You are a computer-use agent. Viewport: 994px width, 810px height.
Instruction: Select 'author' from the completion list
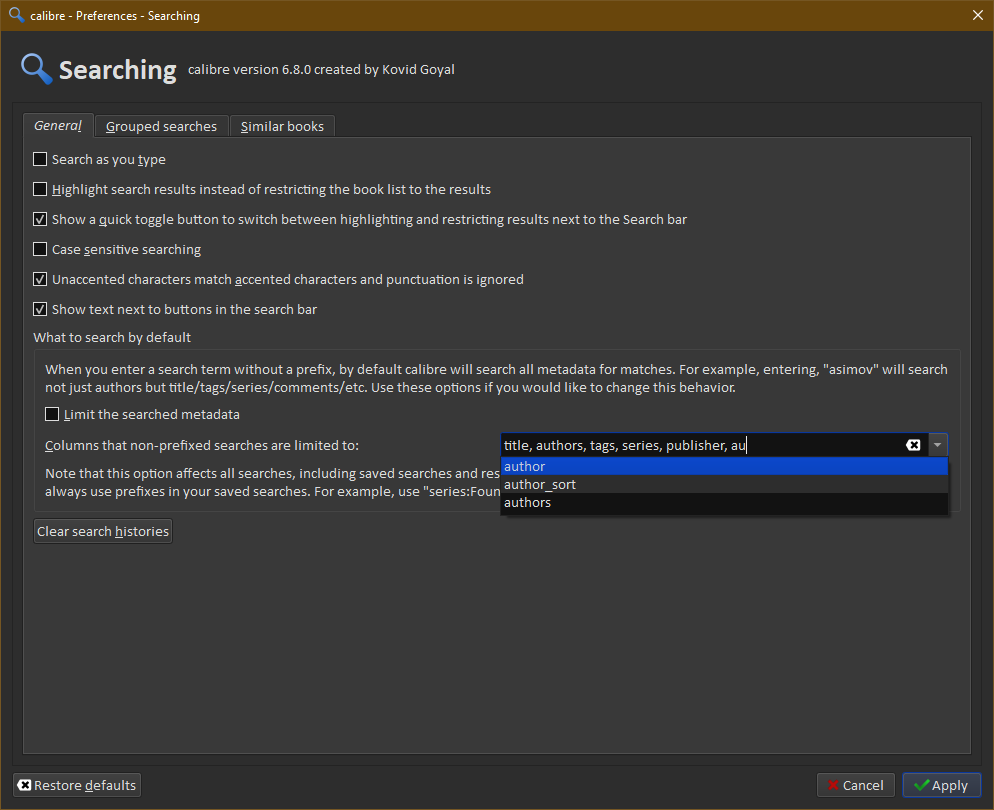point(724,466)
